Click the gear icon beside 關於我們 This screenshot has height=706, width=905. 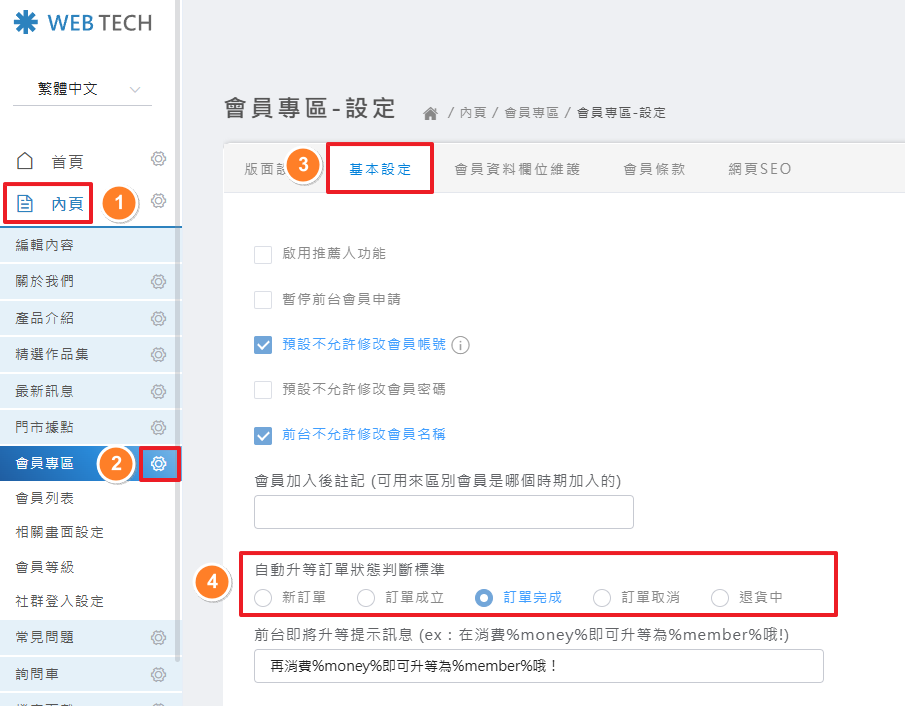[x=158, y=282]
